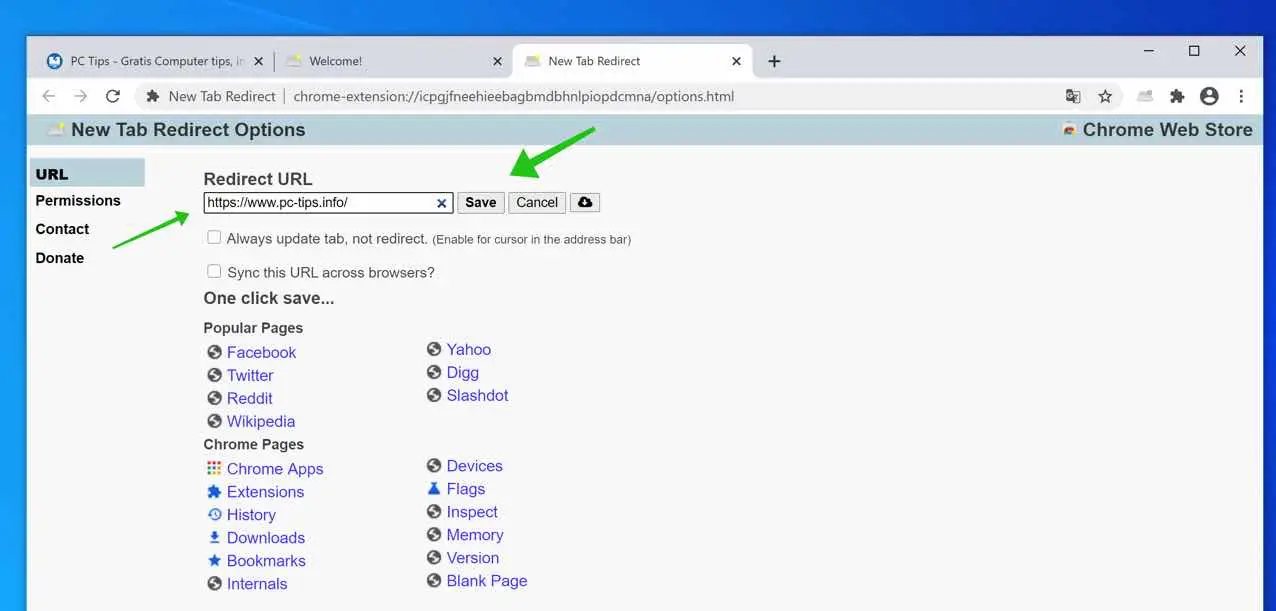Screen dimensions: 1276x611
Task: Switch to the Welcome! browser tab
Action: pos(393,61)
